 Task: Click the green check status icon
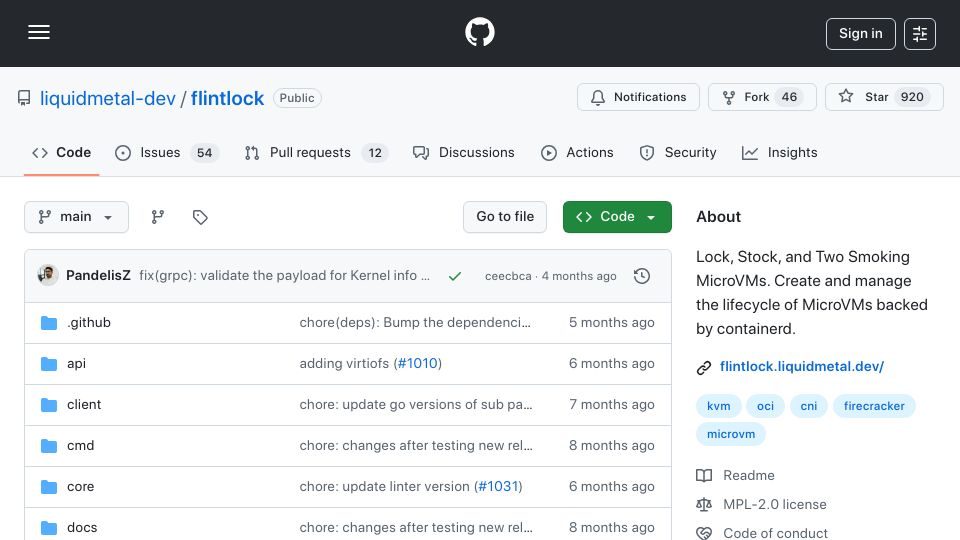pyautogui.click(x=454, y=276)
